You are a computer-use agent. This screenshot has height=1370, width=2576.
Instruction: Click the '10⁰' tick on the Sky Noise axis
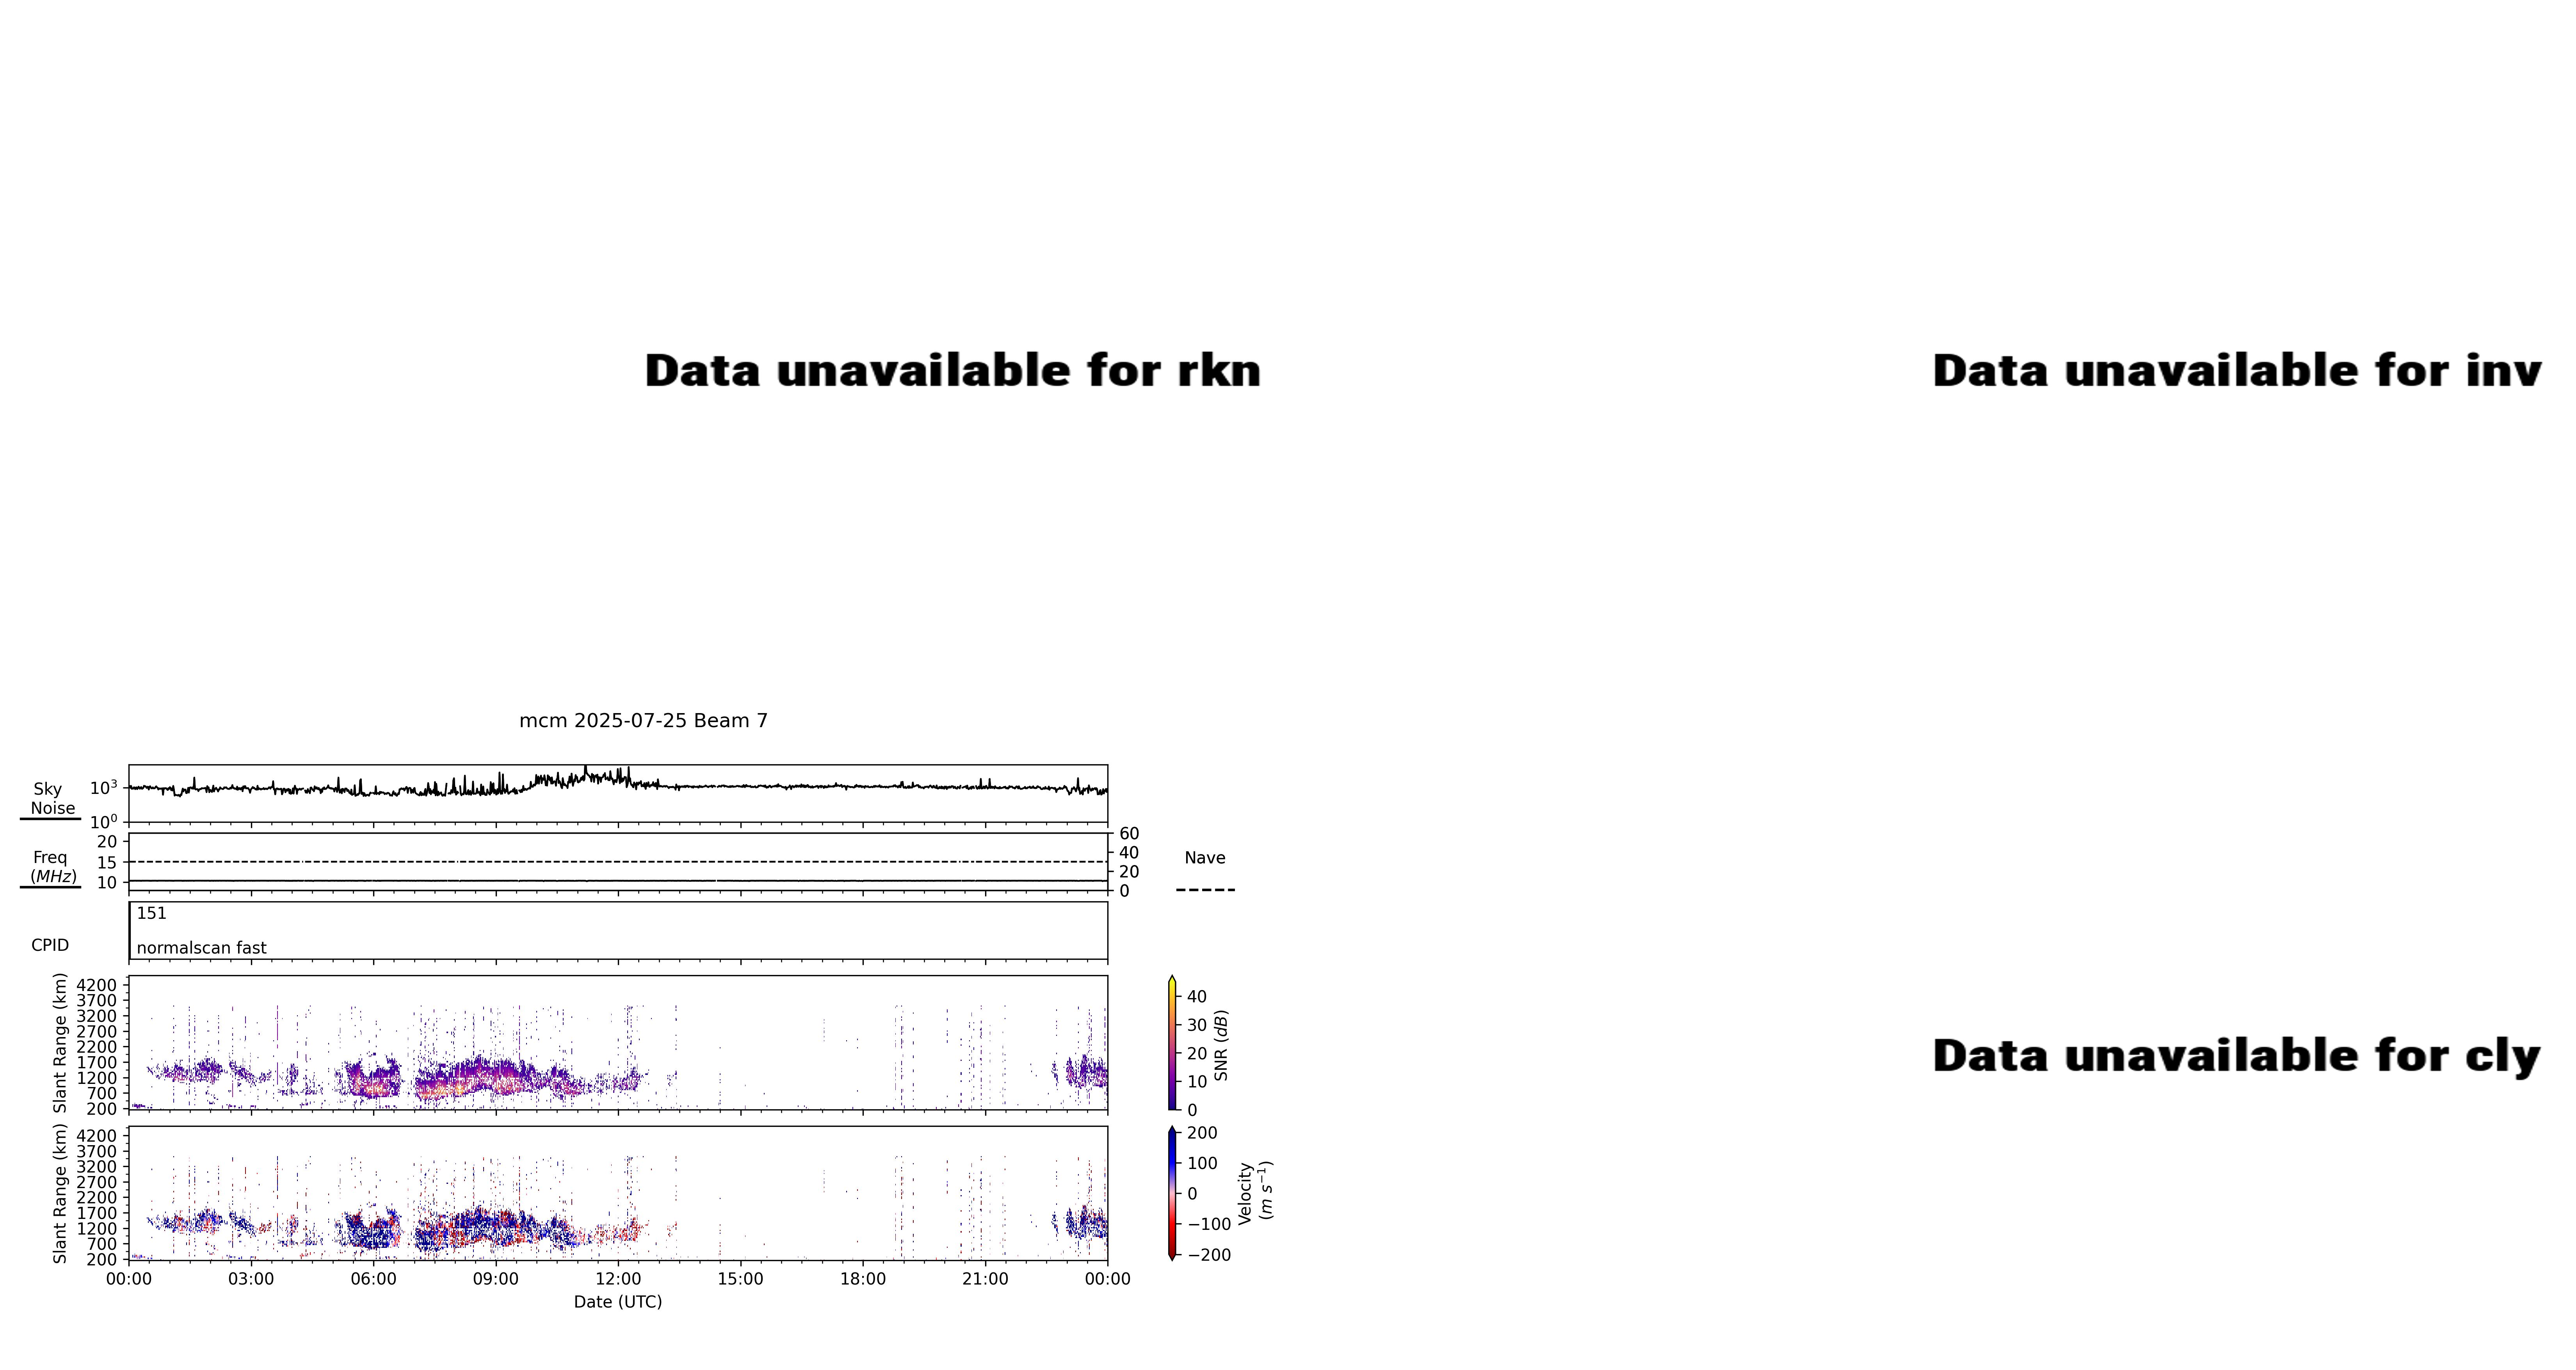tap(104, 822)
